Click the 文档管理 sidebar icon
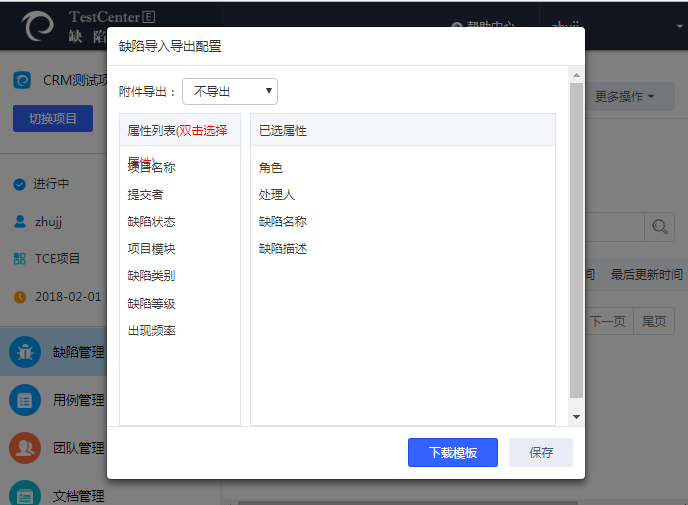The width and height of the screenshot is (688, 505). point(25,494)
